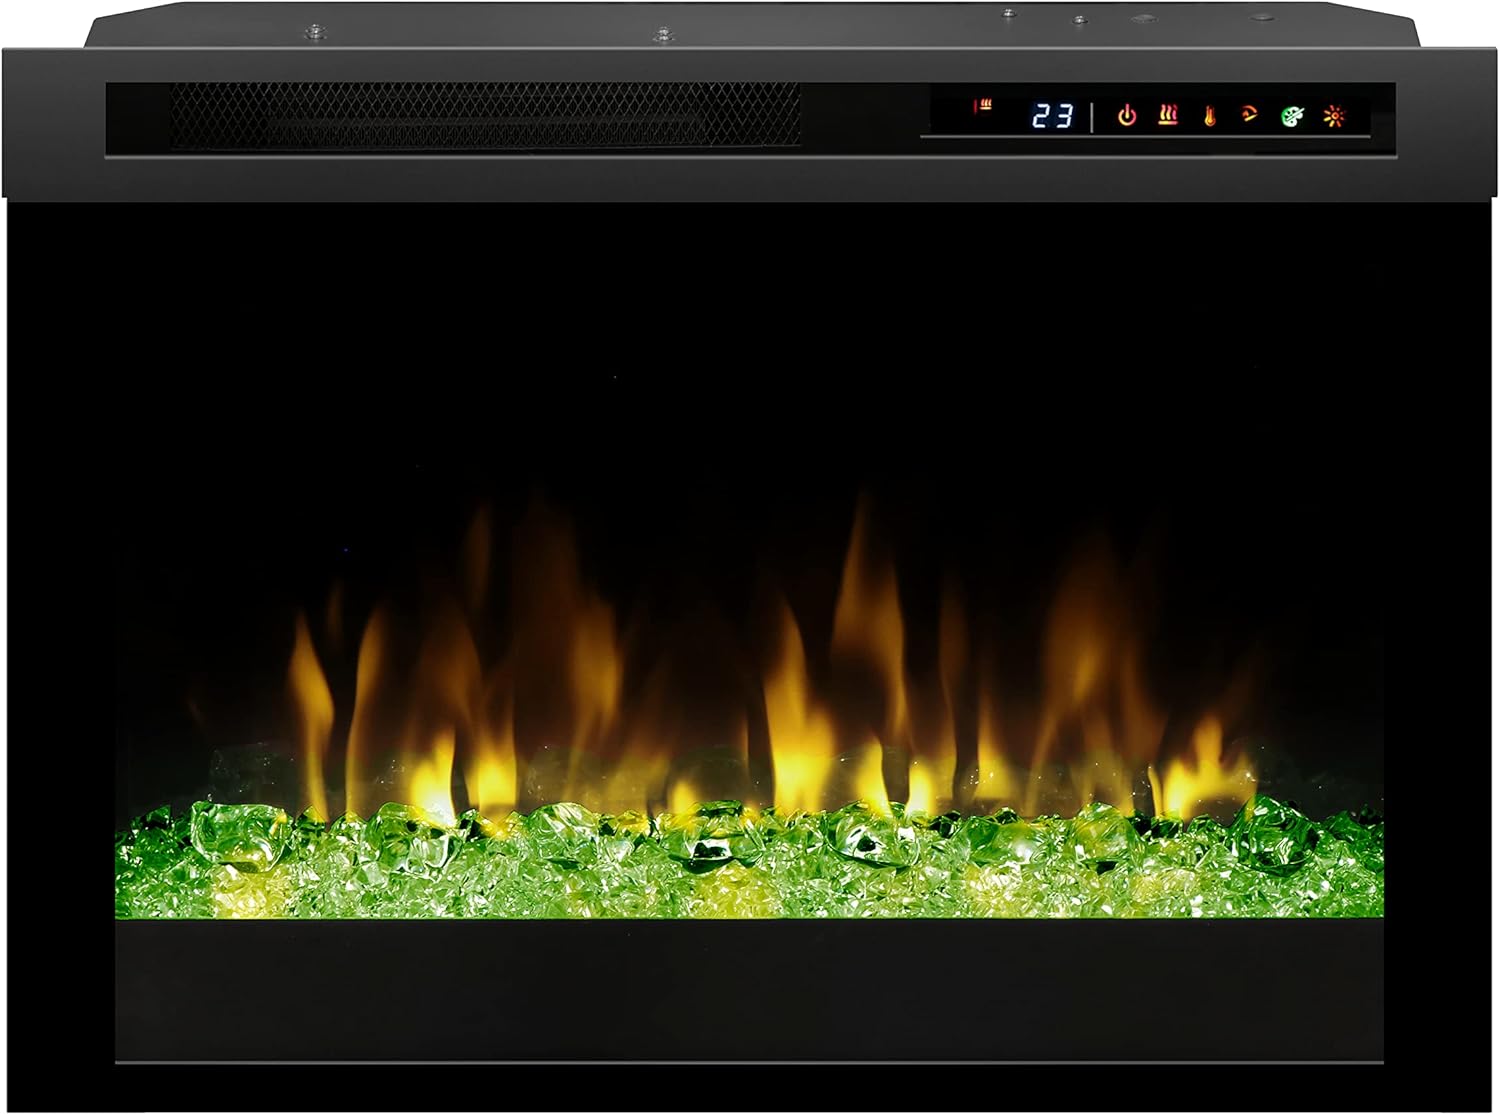This screenshot has height=1115, width=1500.
Task: Click the screw above the control panel display
Action: [x=1008, y=14]
